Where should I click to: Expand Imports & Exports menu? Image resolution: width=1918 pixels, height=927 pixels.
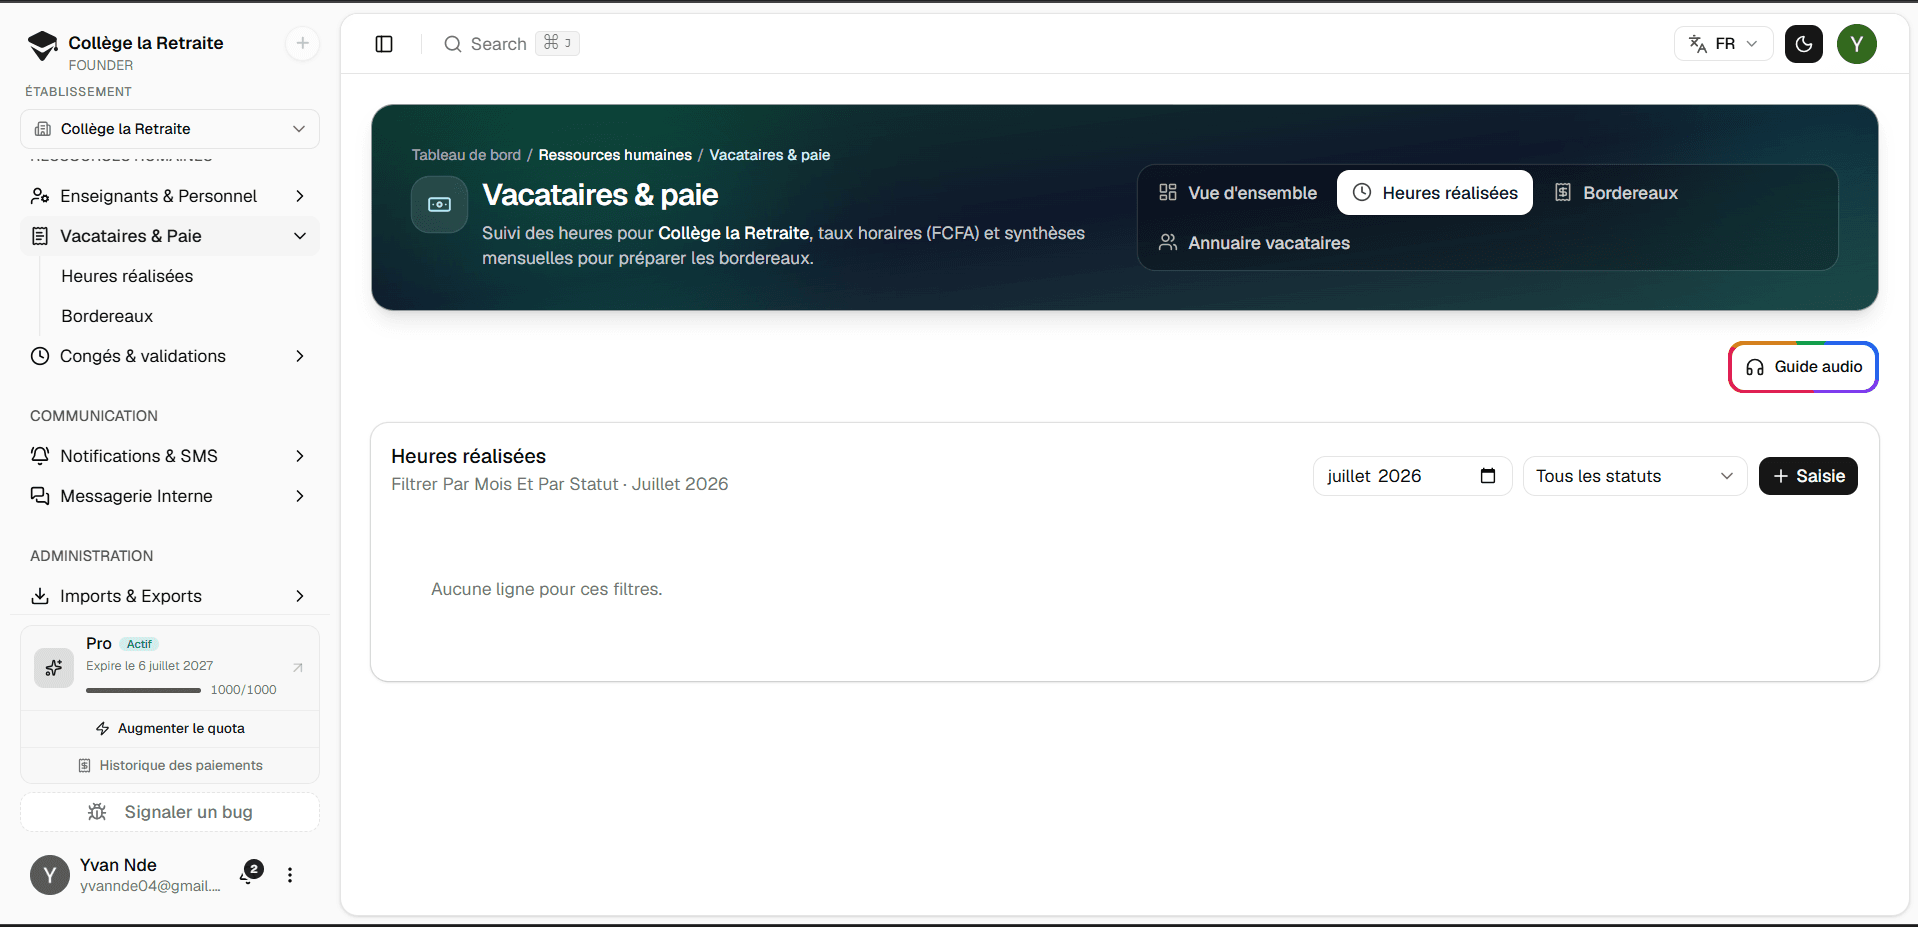[170, 596]
